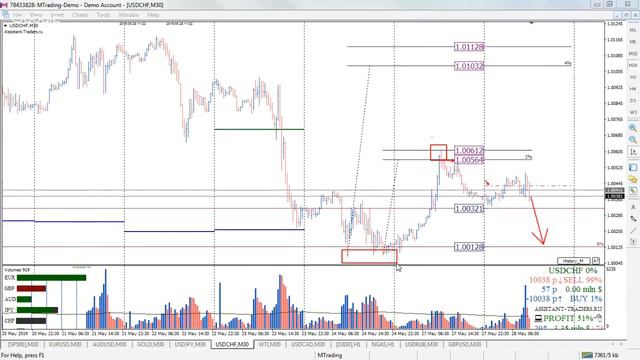The image size is (640, 360).
Task: Open the chart template icon
Action: [x=633, y=167]
